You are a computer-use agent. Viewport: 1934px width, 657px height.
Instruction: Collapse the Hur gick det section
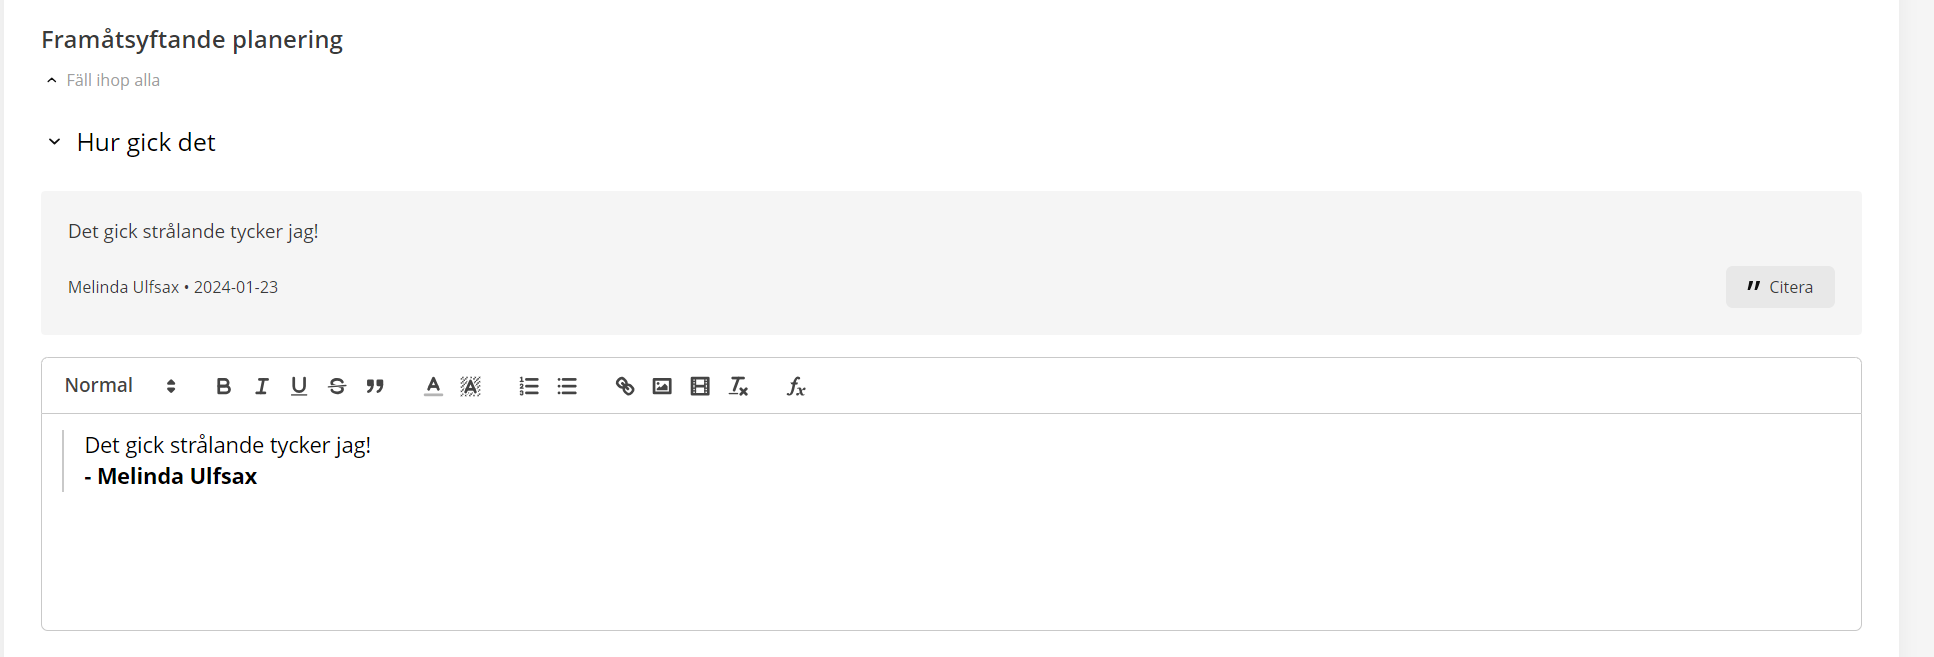point(54,142)
